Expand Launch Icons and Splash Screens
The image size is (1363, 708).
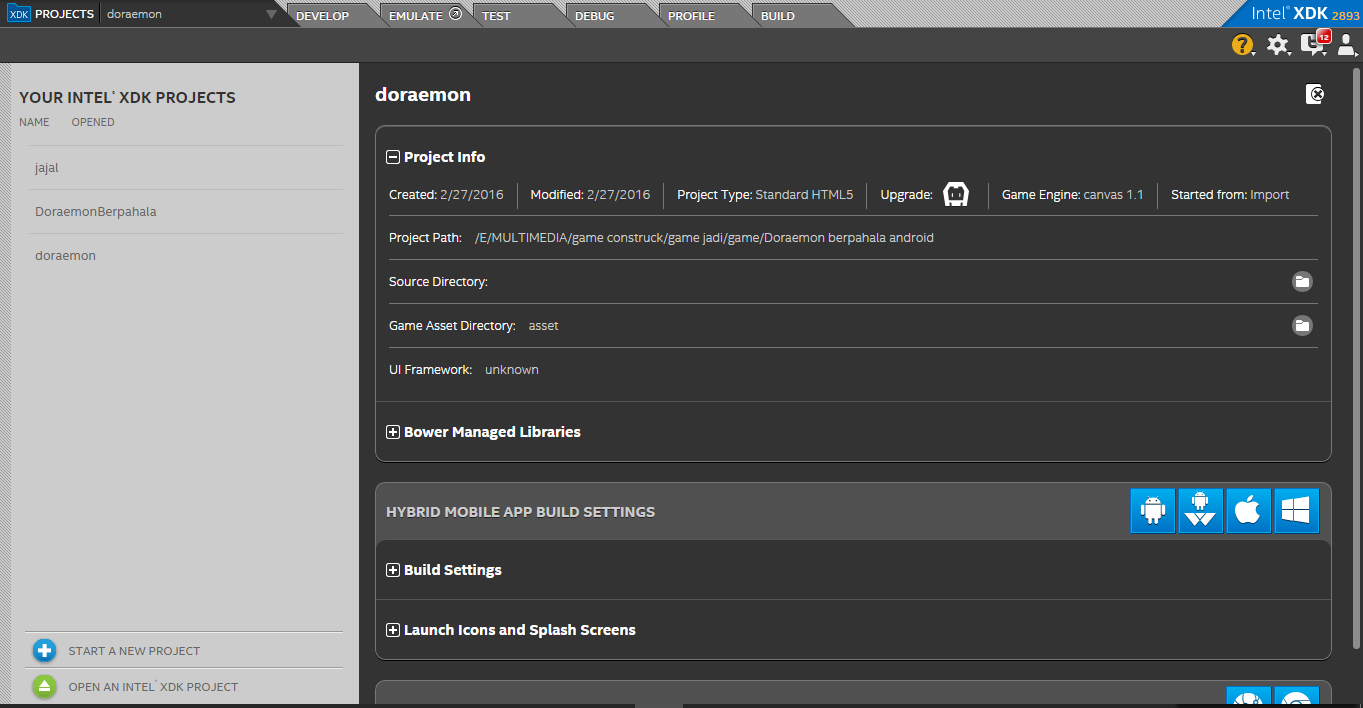click(393, 630)
